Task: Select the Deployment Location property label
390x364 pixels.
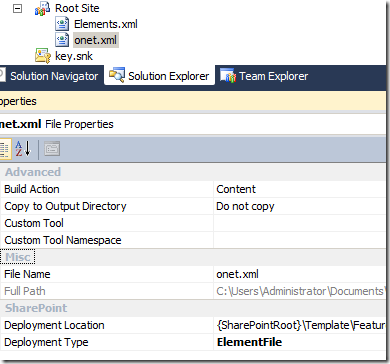Action: 54,325
